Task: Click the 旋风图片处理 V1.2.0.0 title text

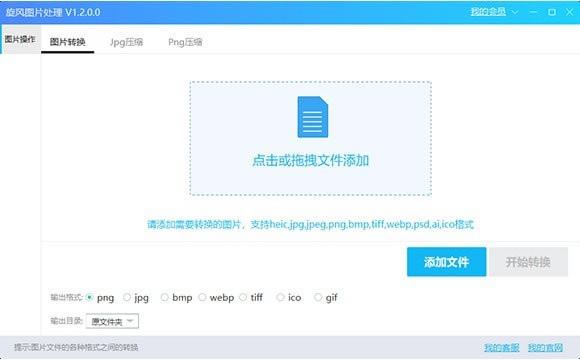Action: click(53, 12)
